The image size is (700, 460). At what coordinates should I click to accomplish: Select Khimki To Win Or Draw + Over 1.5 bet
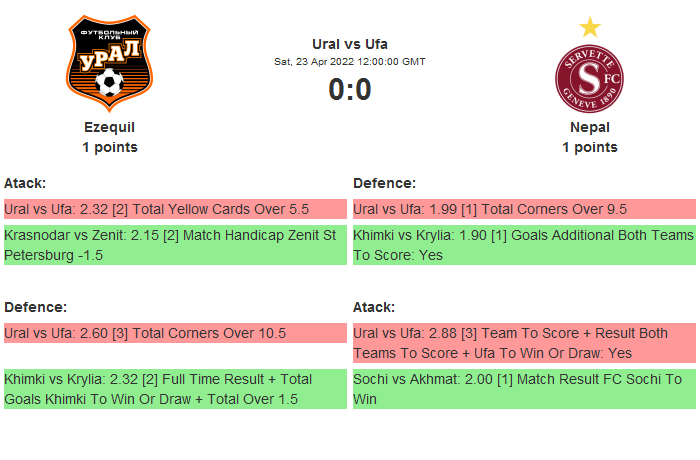click(175, 389)
